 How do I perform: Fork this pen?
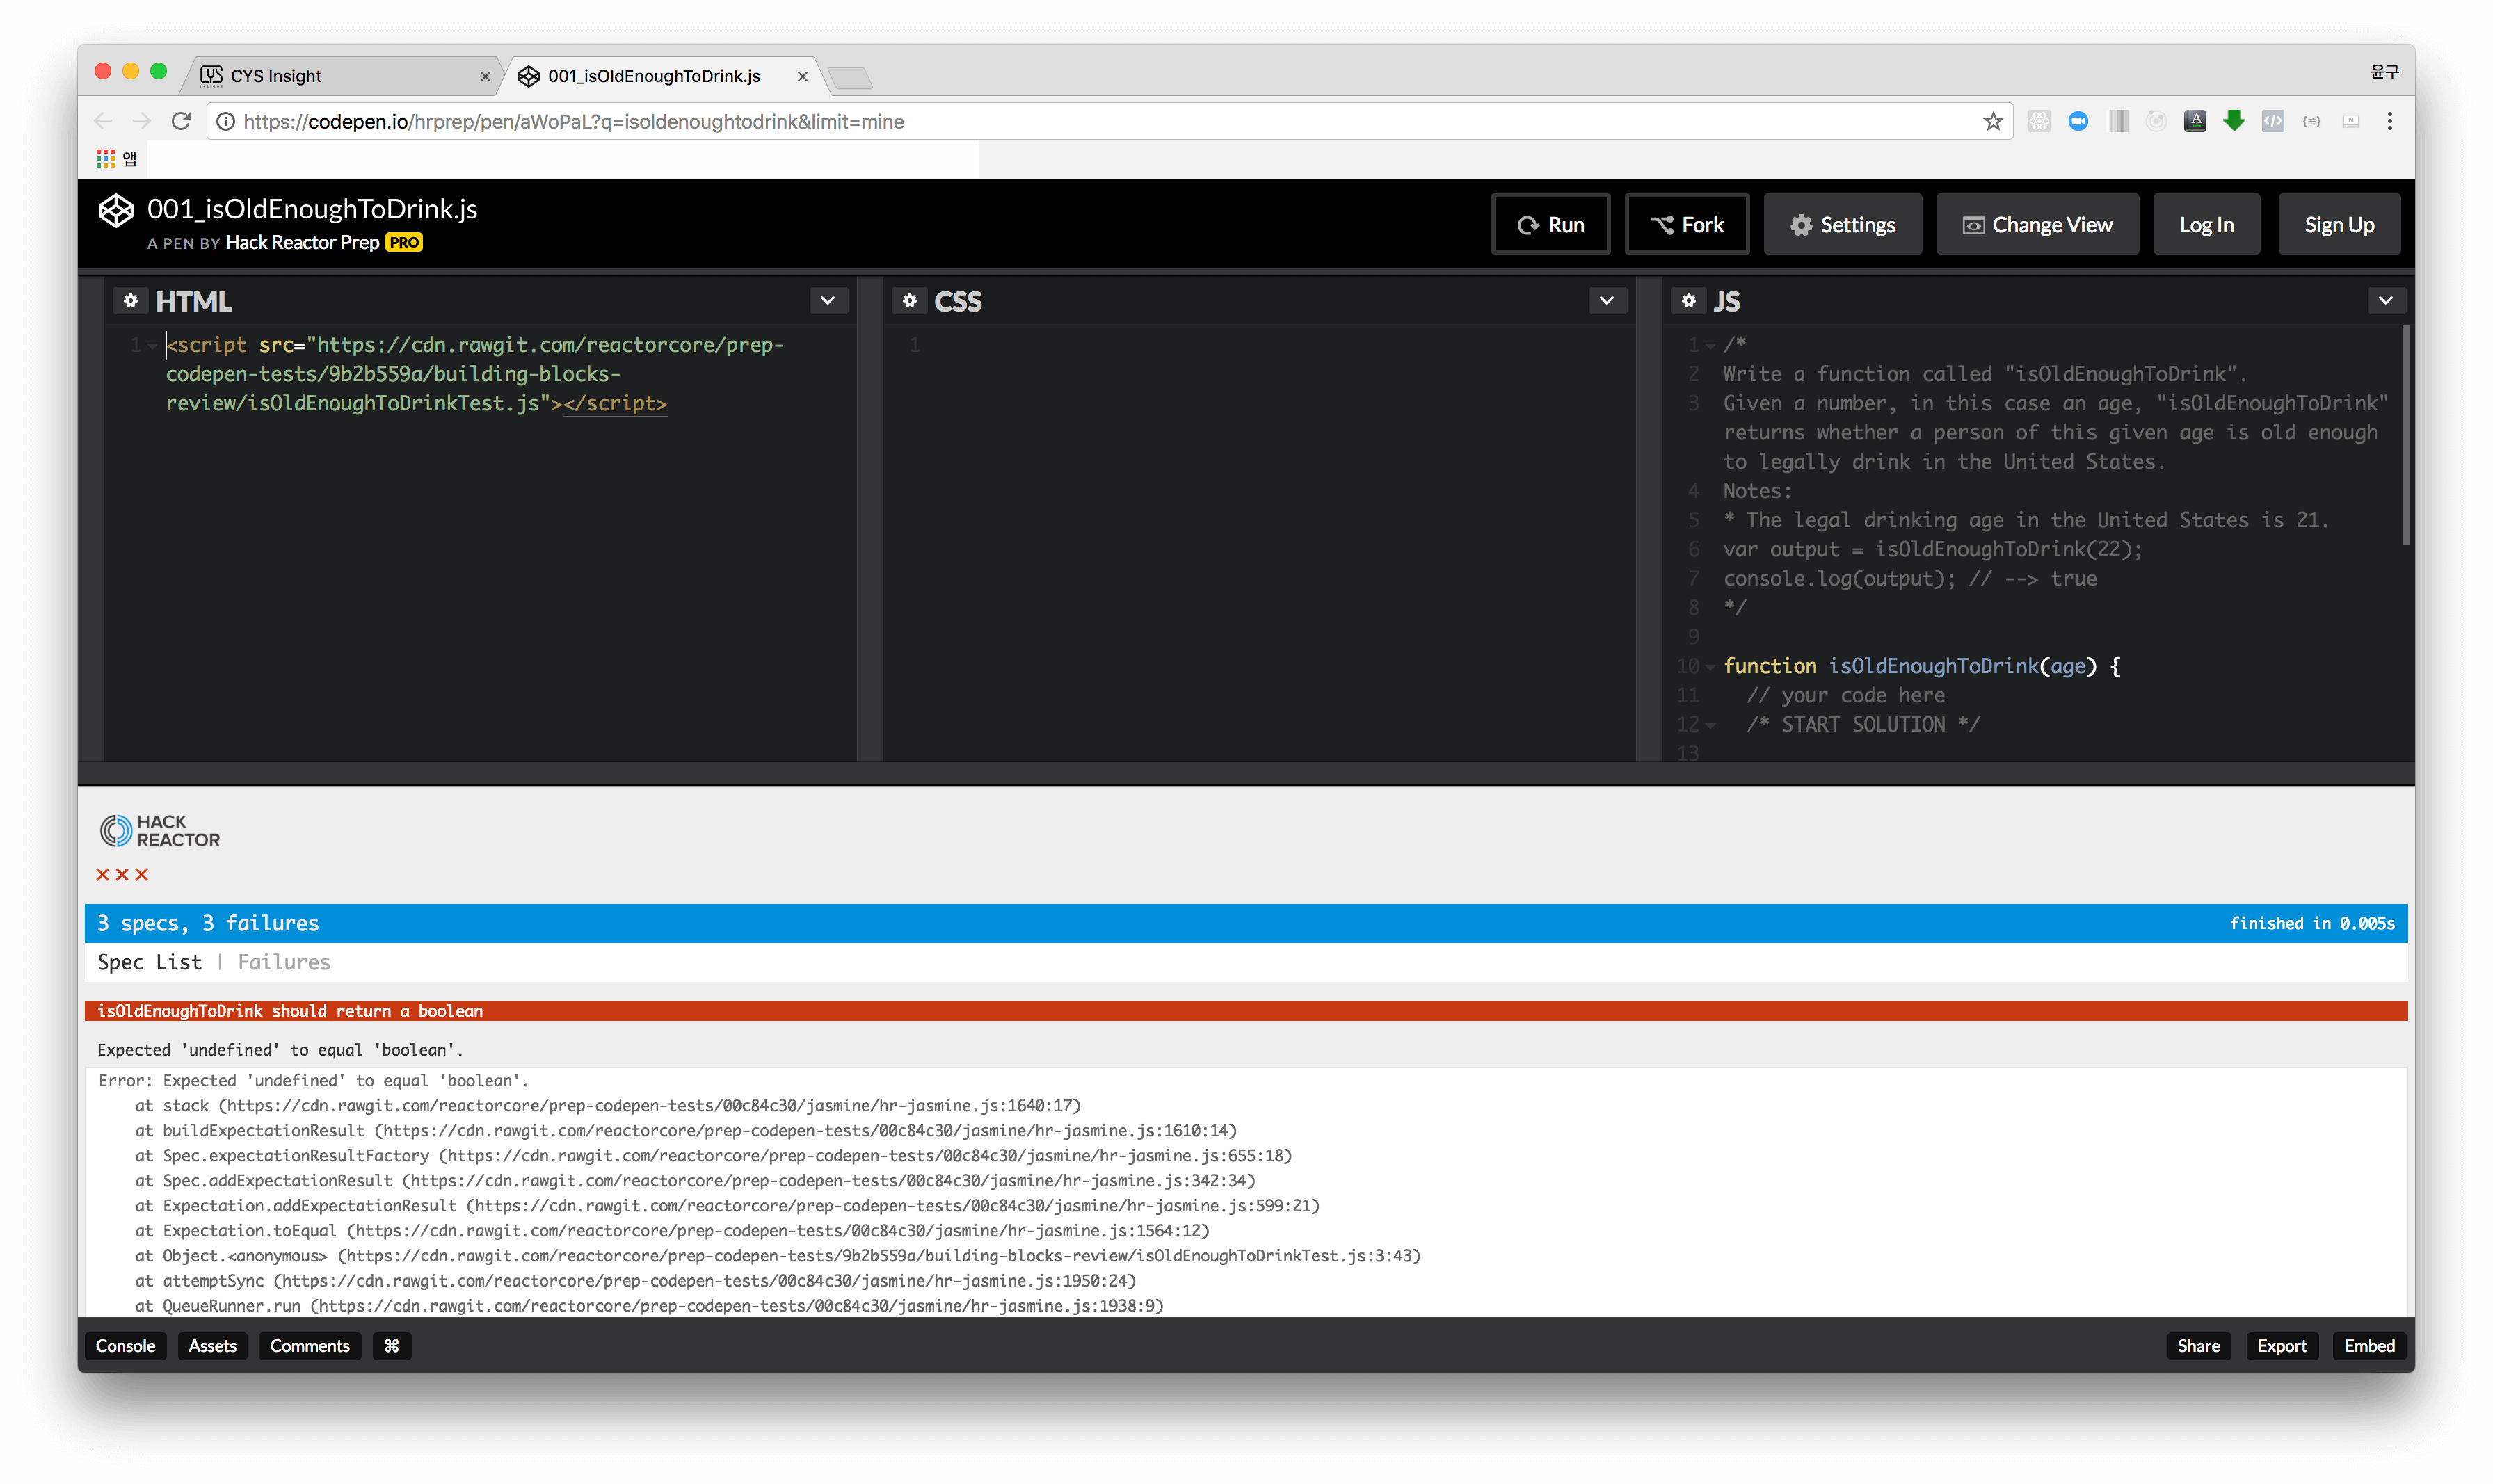(x=1687, y=225)
